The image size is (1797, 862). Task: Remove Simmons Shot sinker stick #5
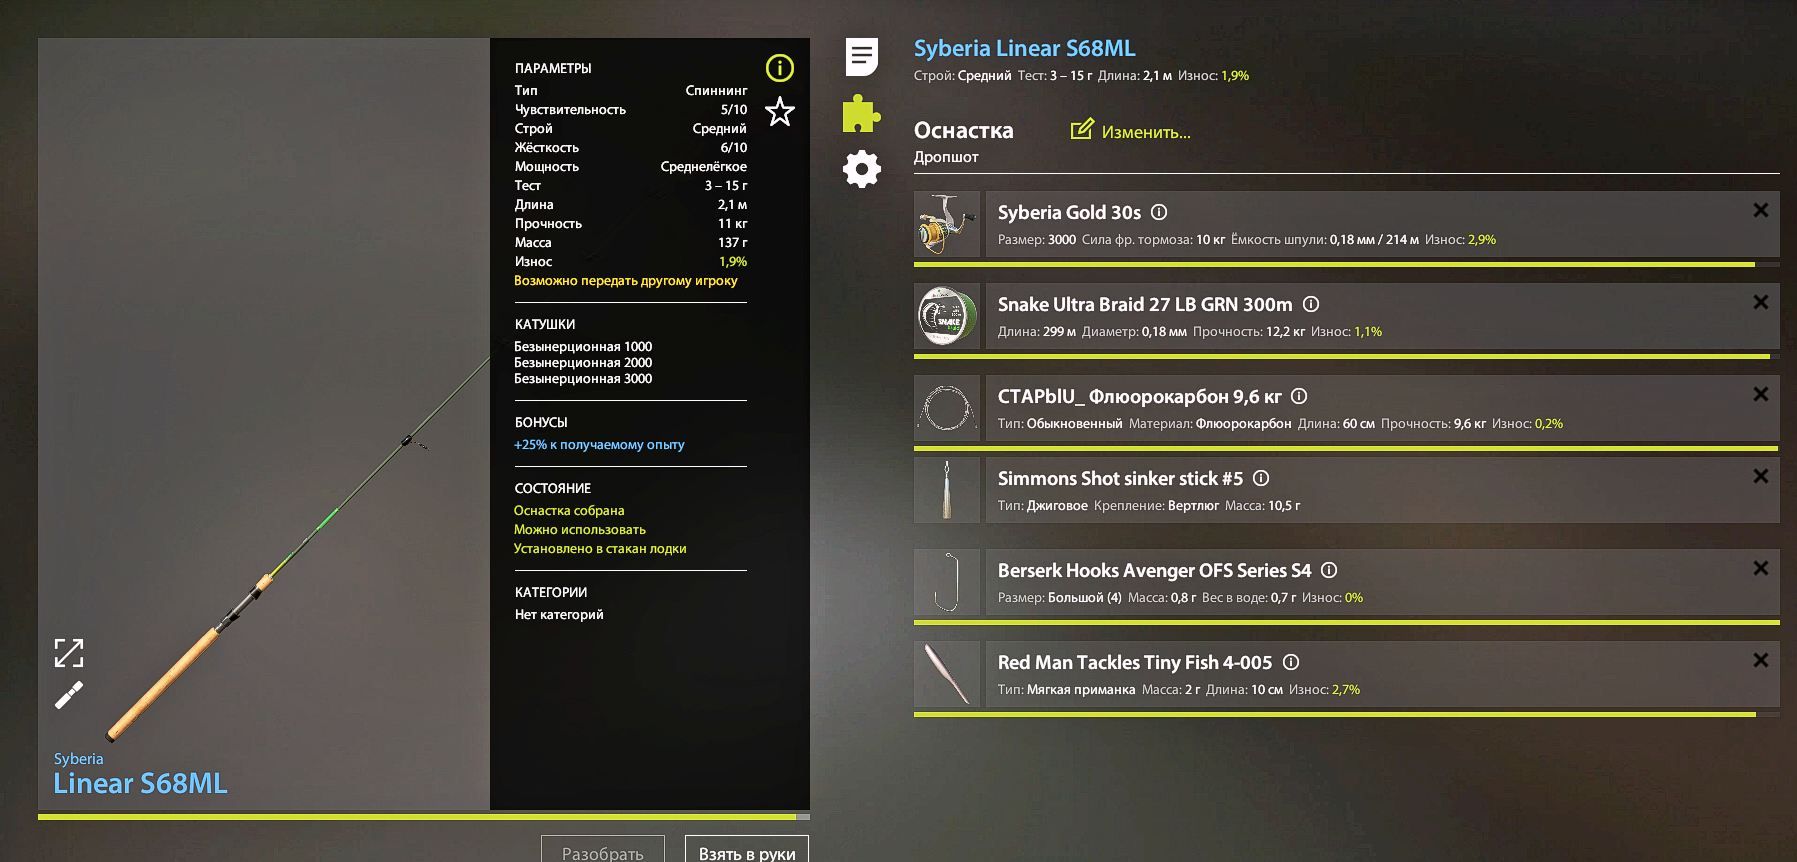tap(1760, 476)
